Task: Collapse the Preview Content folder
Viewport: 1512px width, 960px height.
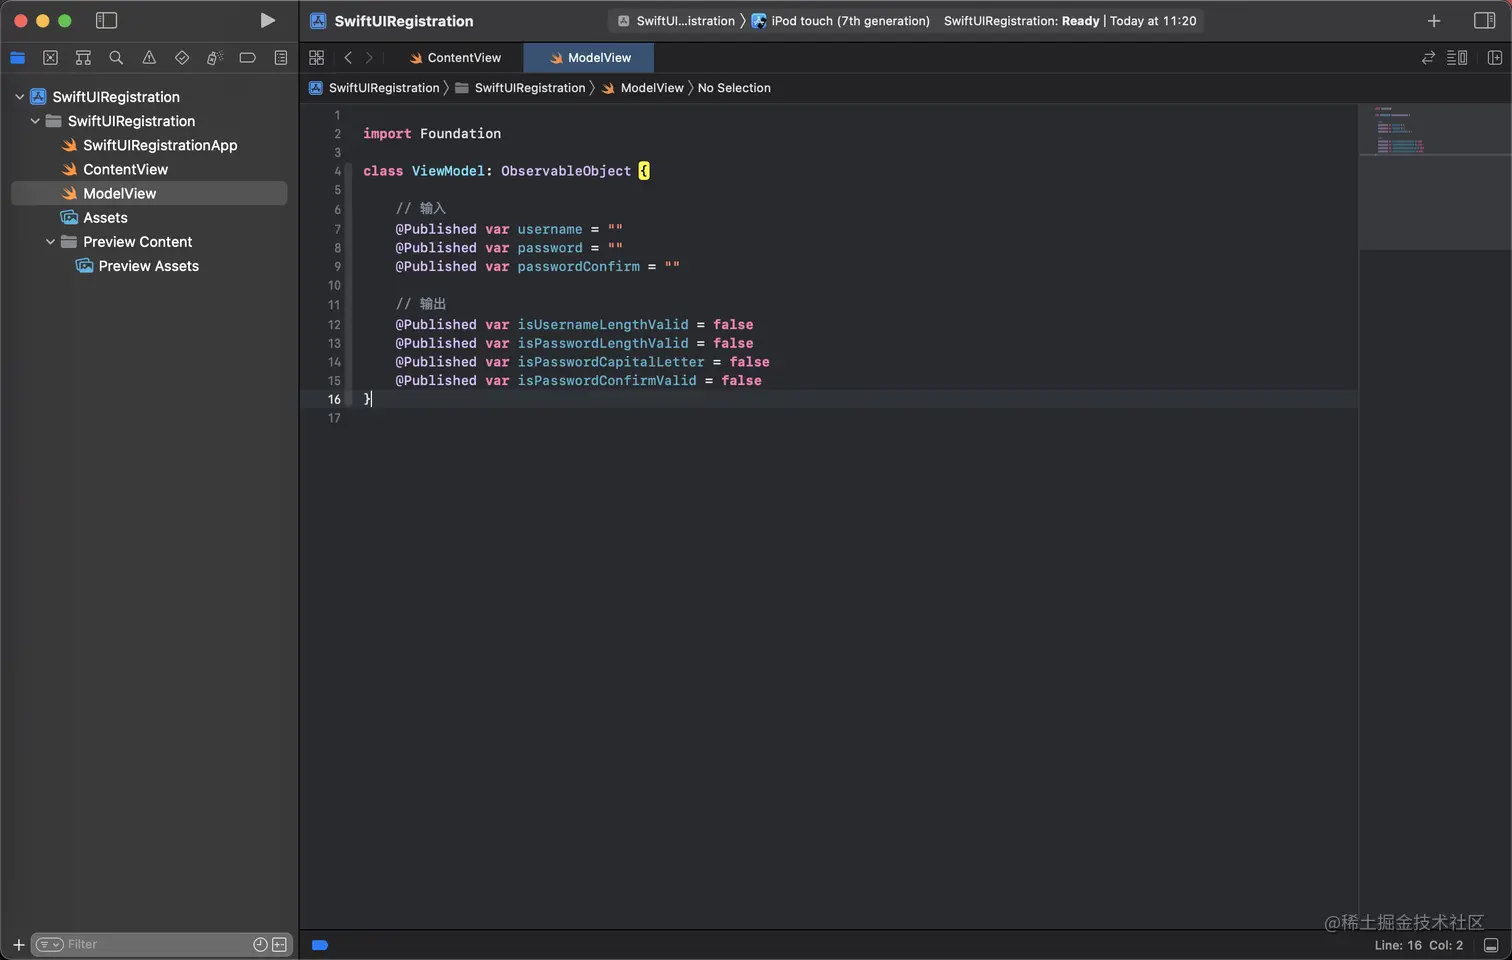Action: [50, 242]
